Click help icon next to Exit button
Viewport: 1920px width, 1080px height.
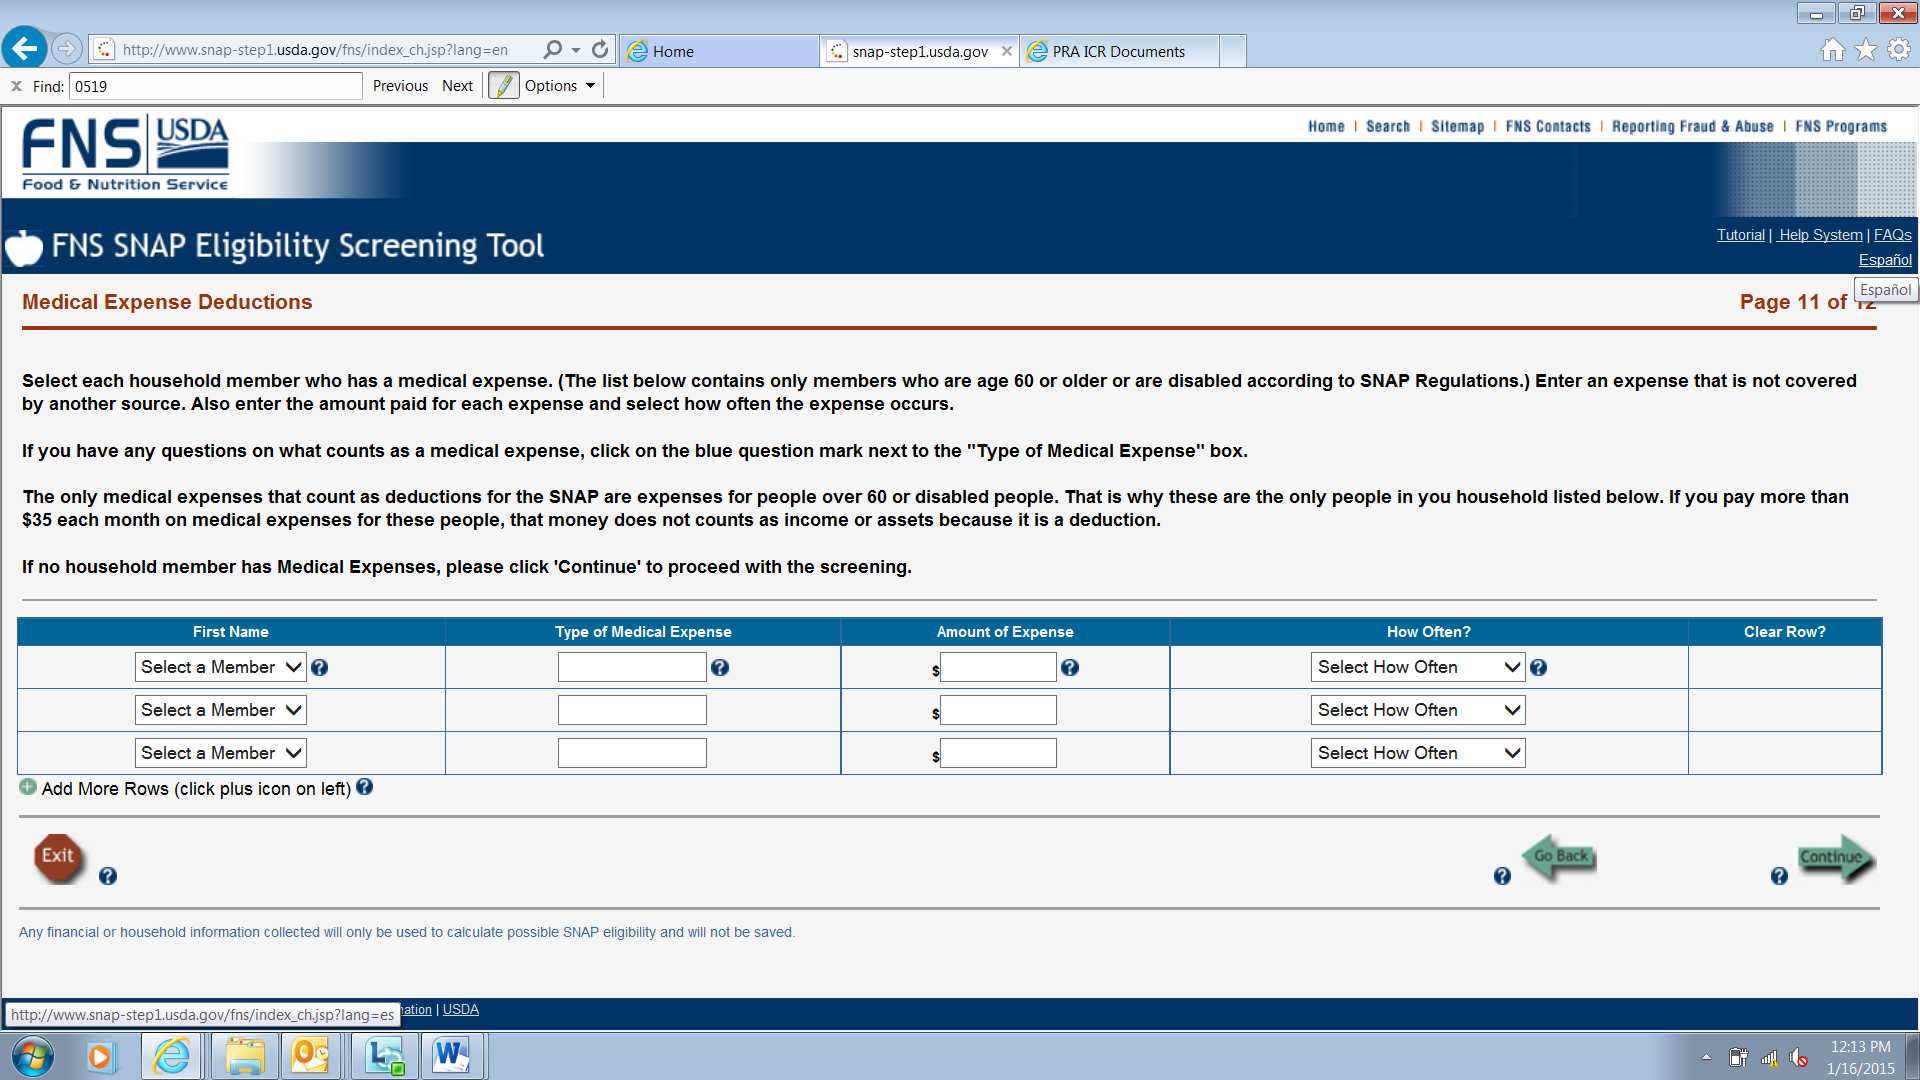108,876
